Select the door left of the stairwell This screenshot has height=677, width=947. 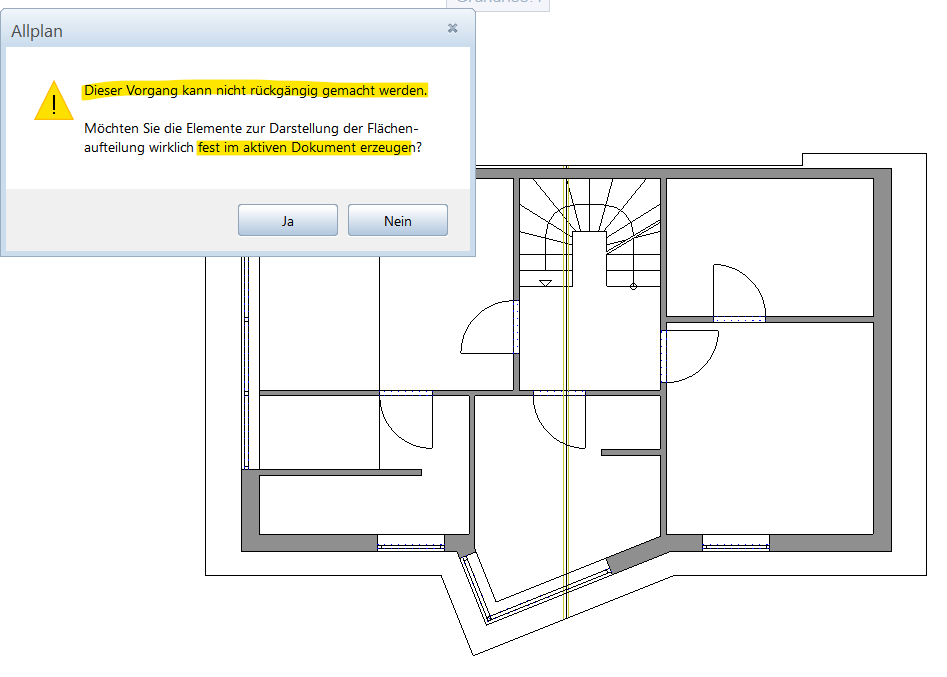point(485,330)
